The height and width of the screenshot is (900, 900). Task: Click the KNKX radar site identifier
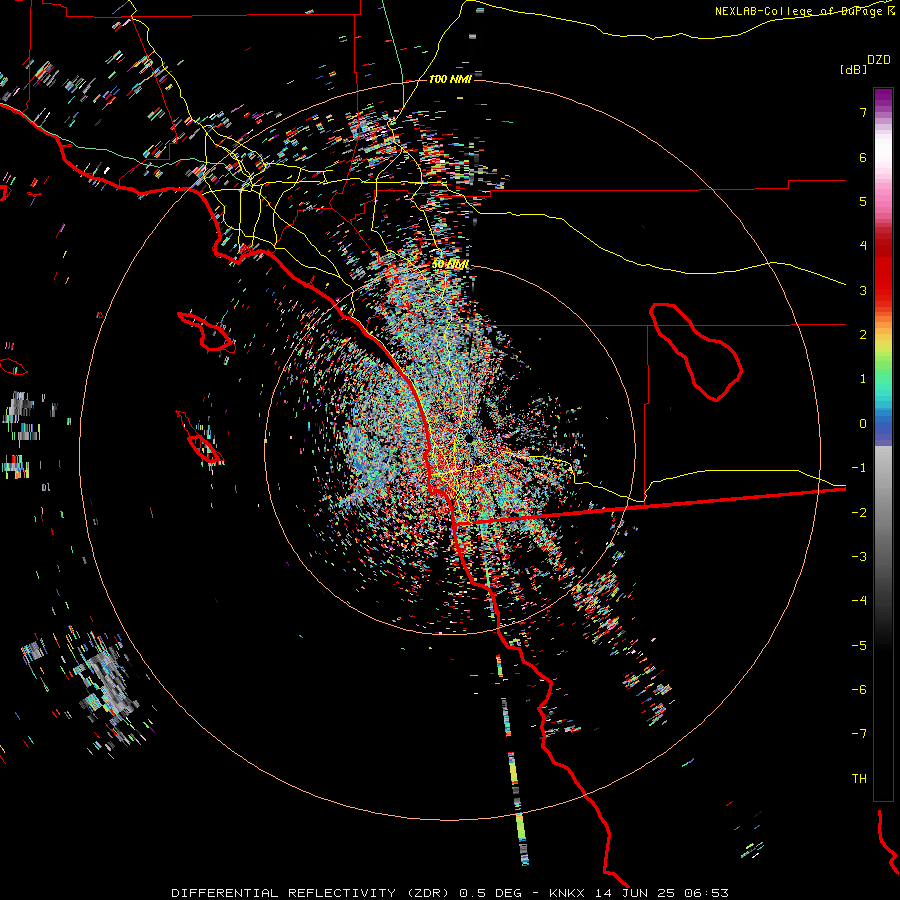(x=567, y=893)
